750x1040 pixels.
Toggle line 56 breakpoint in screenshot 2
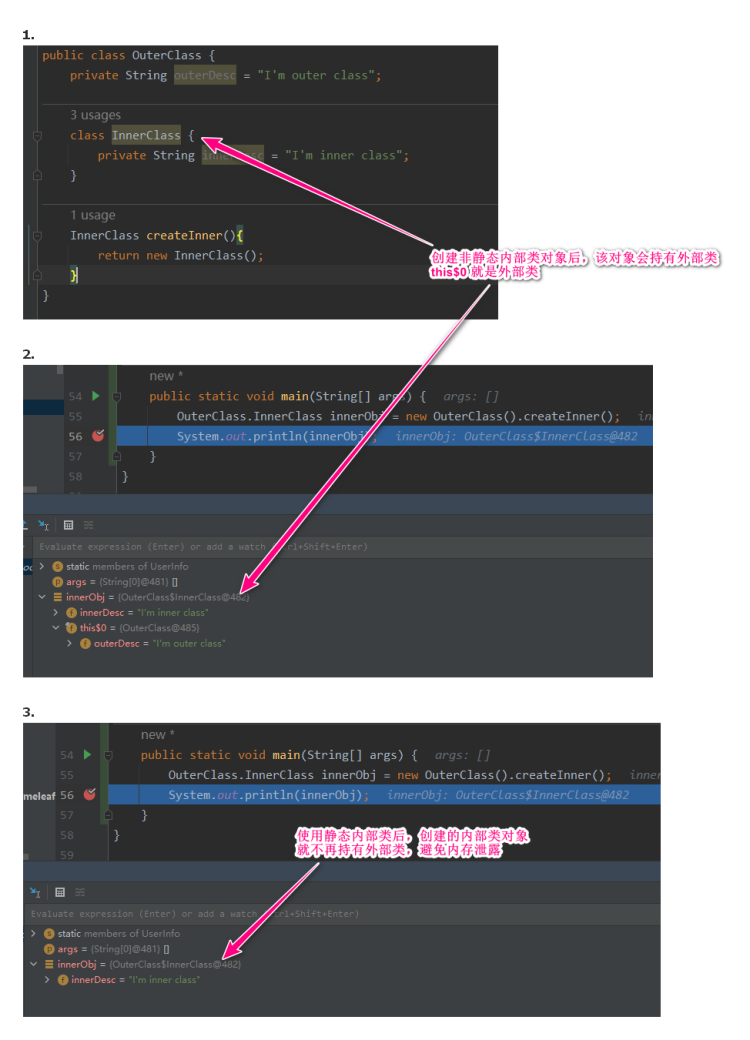pos(98,436)
